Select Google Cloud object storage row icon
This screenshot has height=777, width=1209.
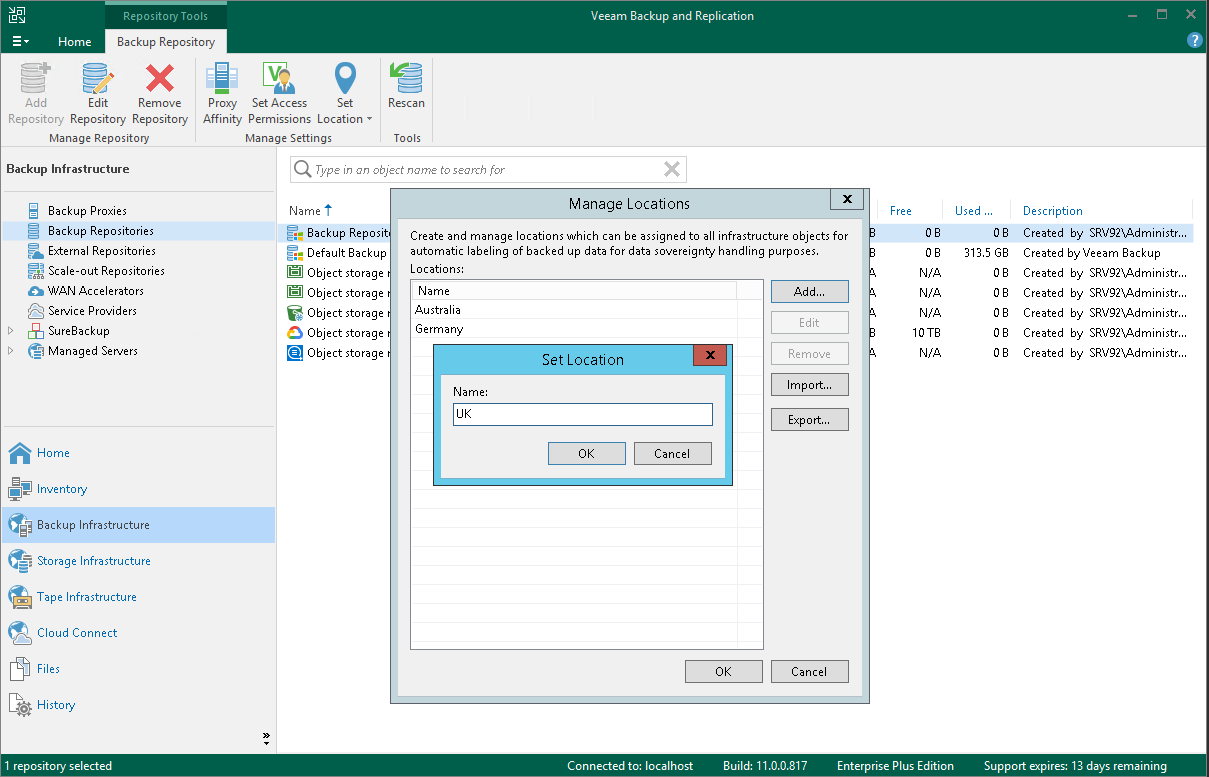tap(295, 333)
